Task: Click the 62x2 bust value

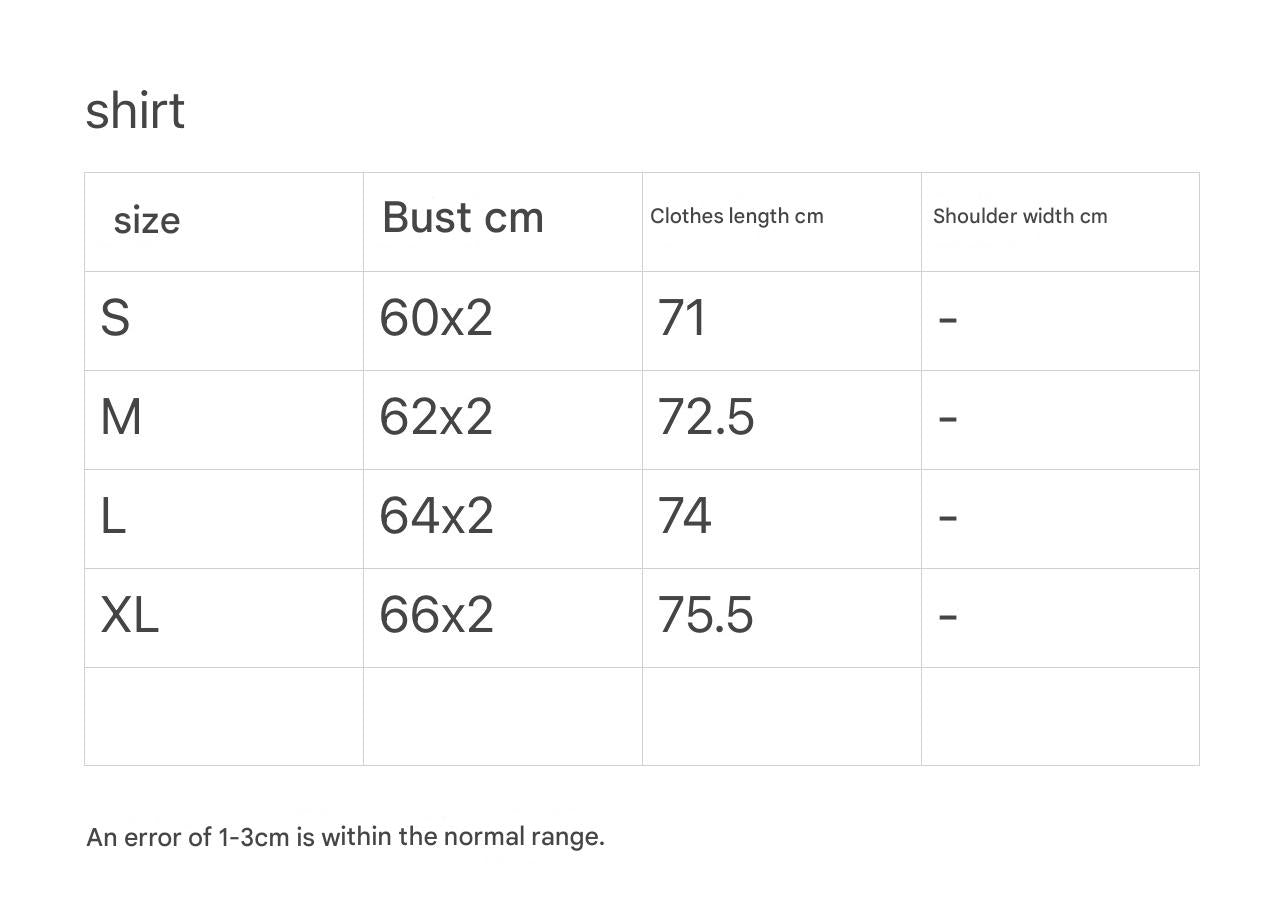Action: [x=436, y=417]
